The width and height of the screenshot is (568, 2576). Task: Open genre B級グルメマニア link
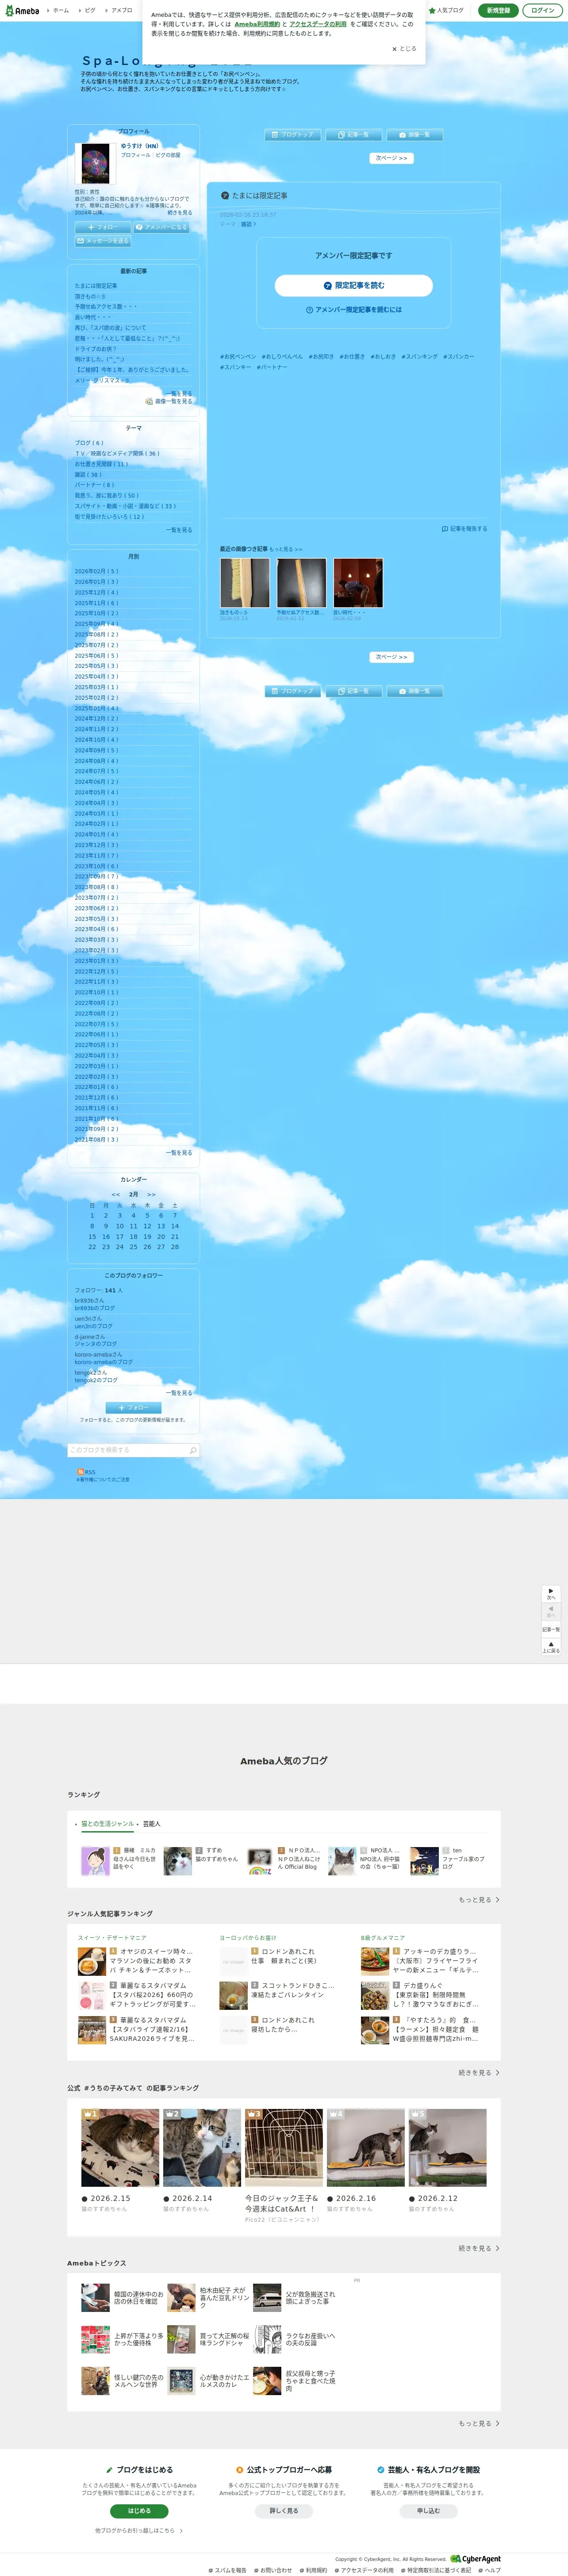(x=383, y=1938)
